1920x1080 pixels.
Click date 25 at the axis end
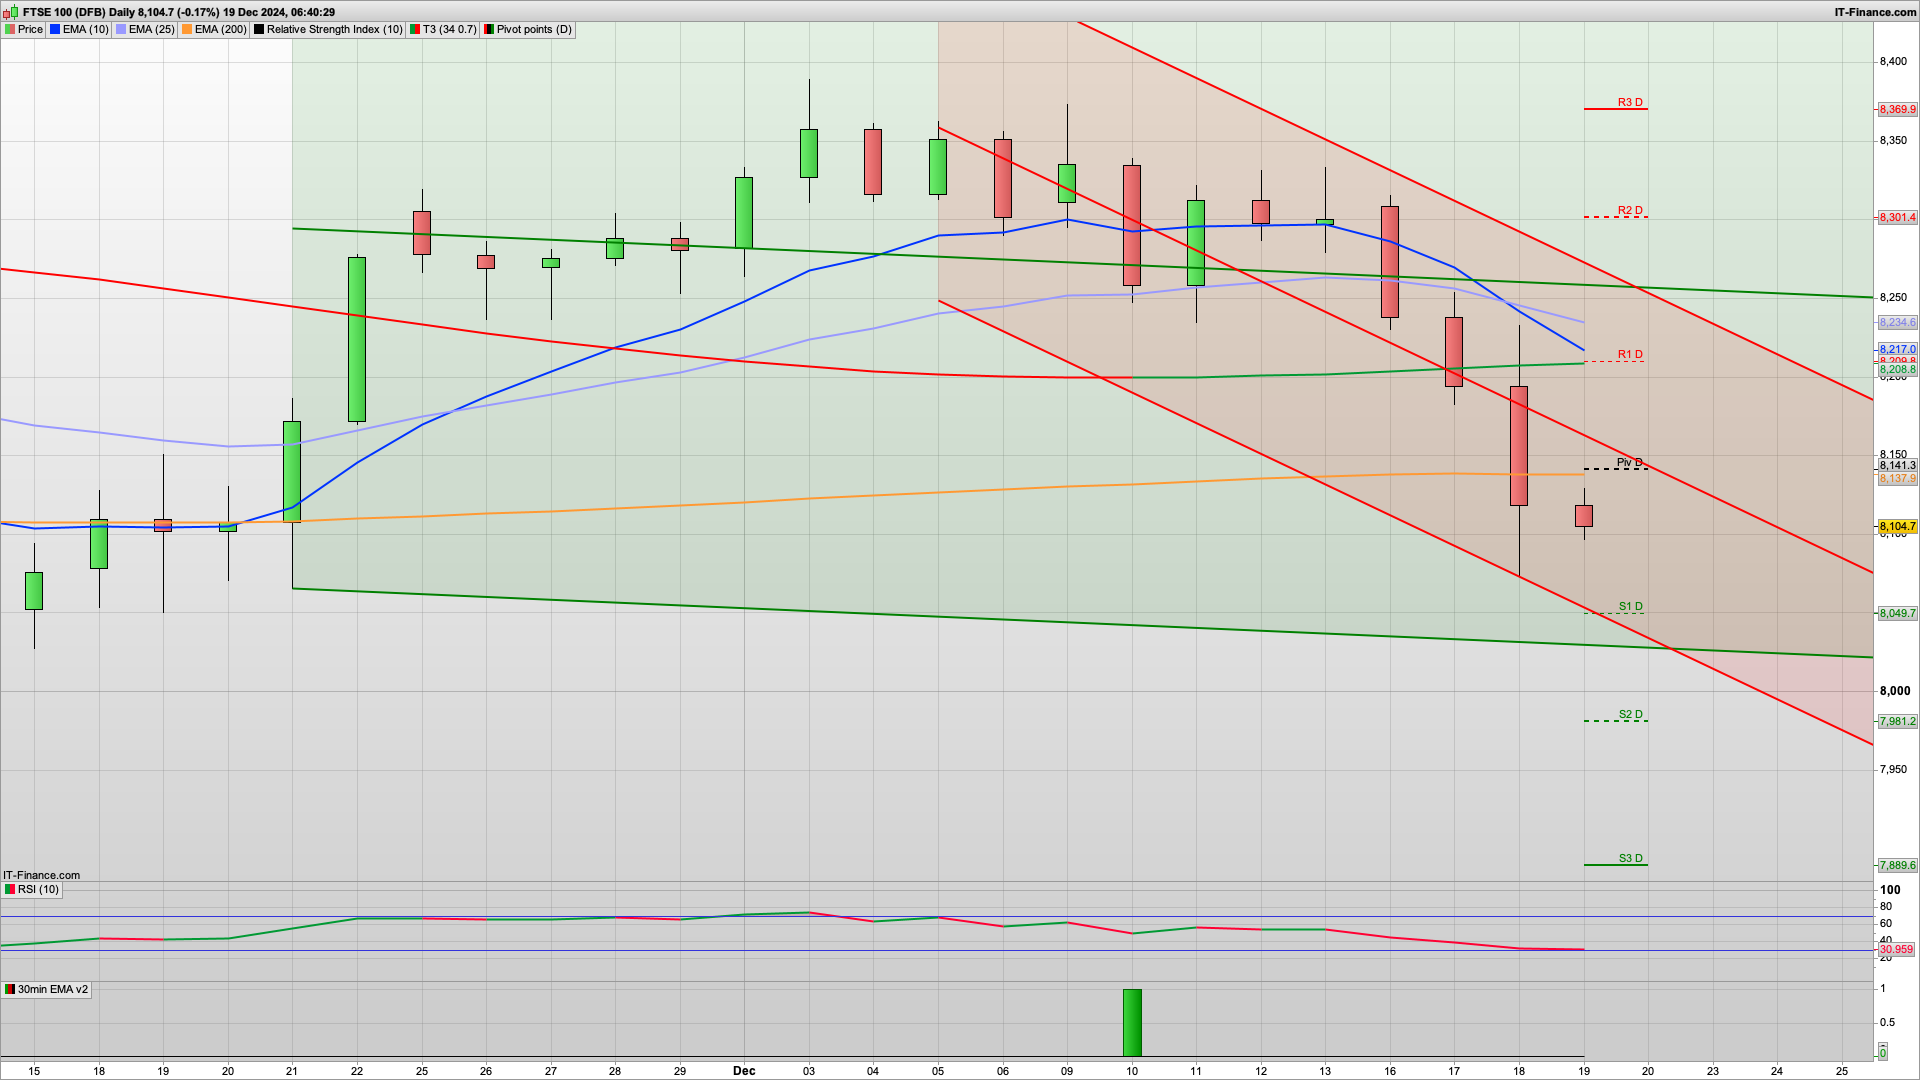[x=1842, y=1071]
